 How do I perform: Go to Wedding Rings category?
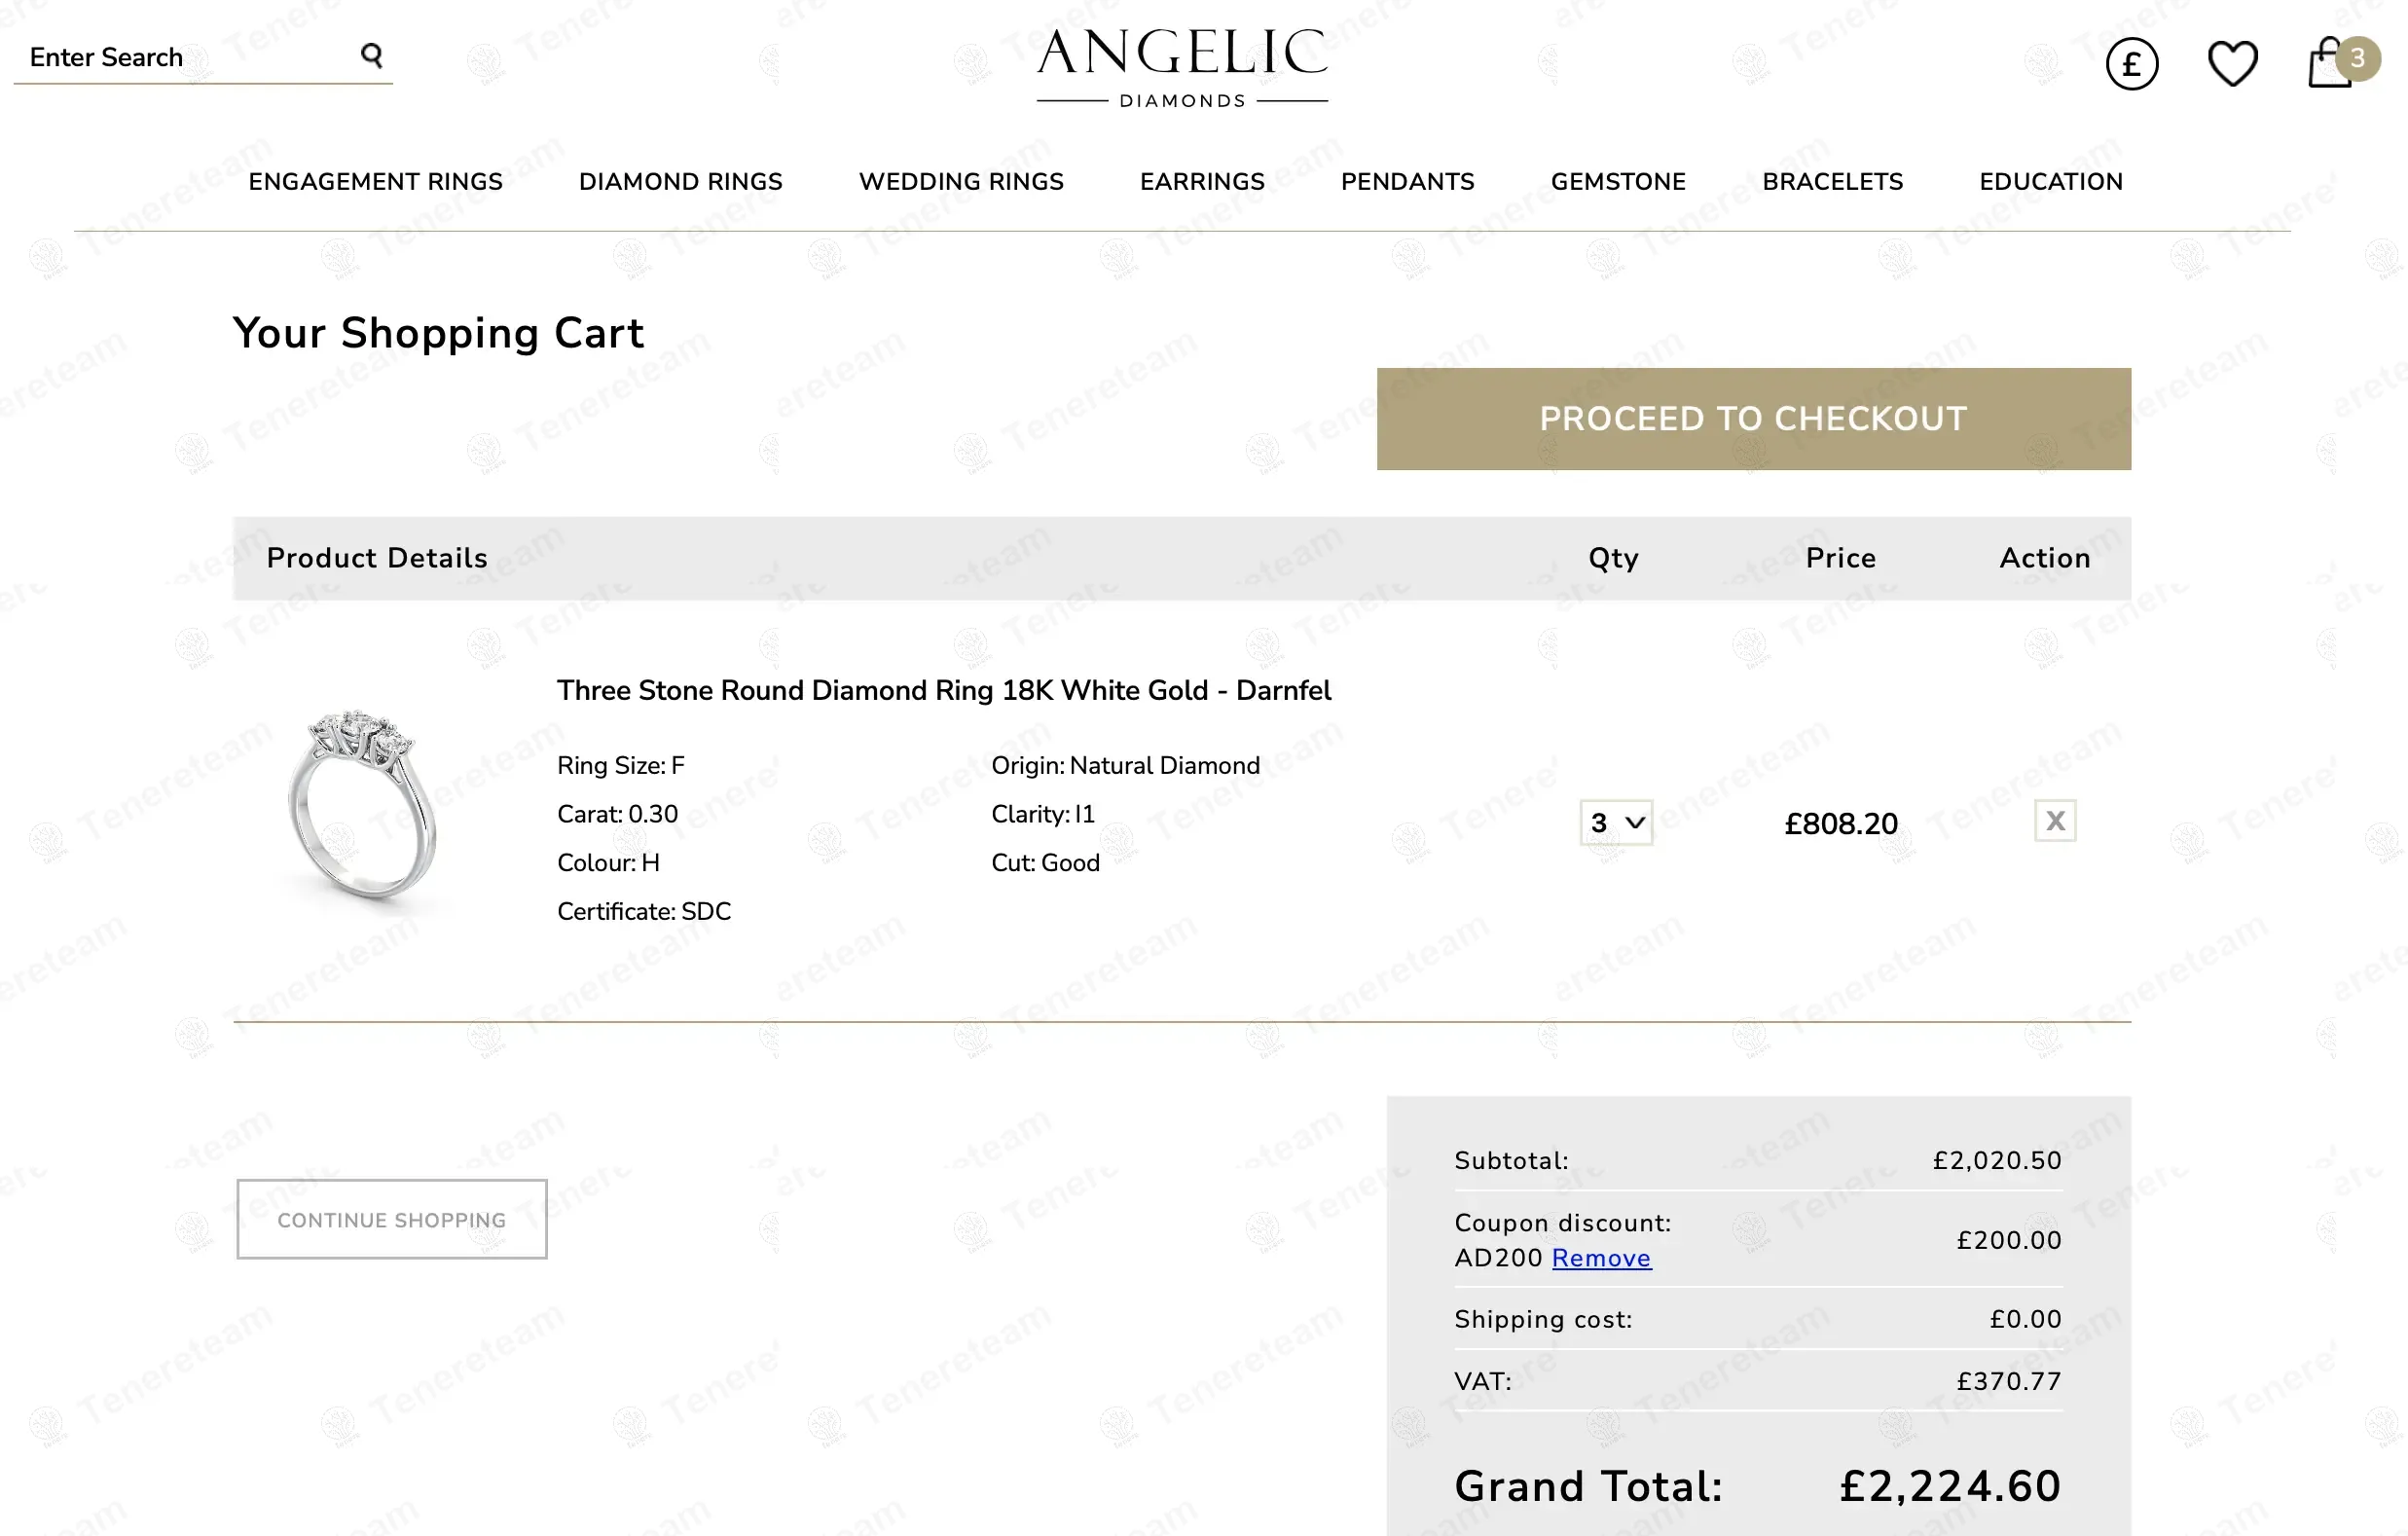(x=961, y=182)
